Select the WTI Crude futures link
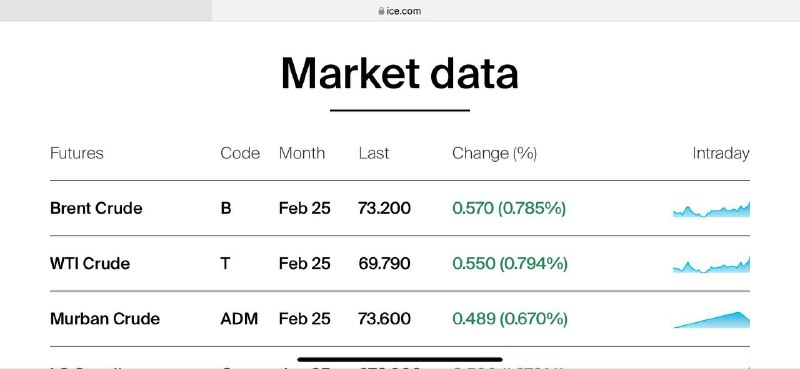This screenshot has width=800, height=369. 90,263
